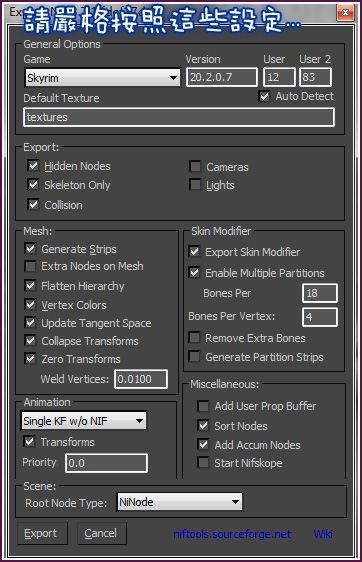Click the Default Texture input field

click(179, 117)
